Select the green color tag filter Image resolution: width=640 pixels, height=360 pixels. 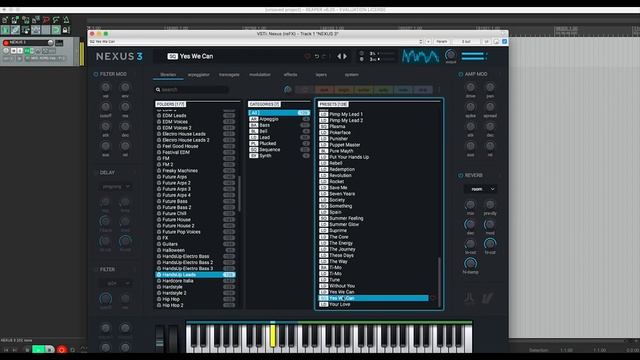tap(383, 90)
